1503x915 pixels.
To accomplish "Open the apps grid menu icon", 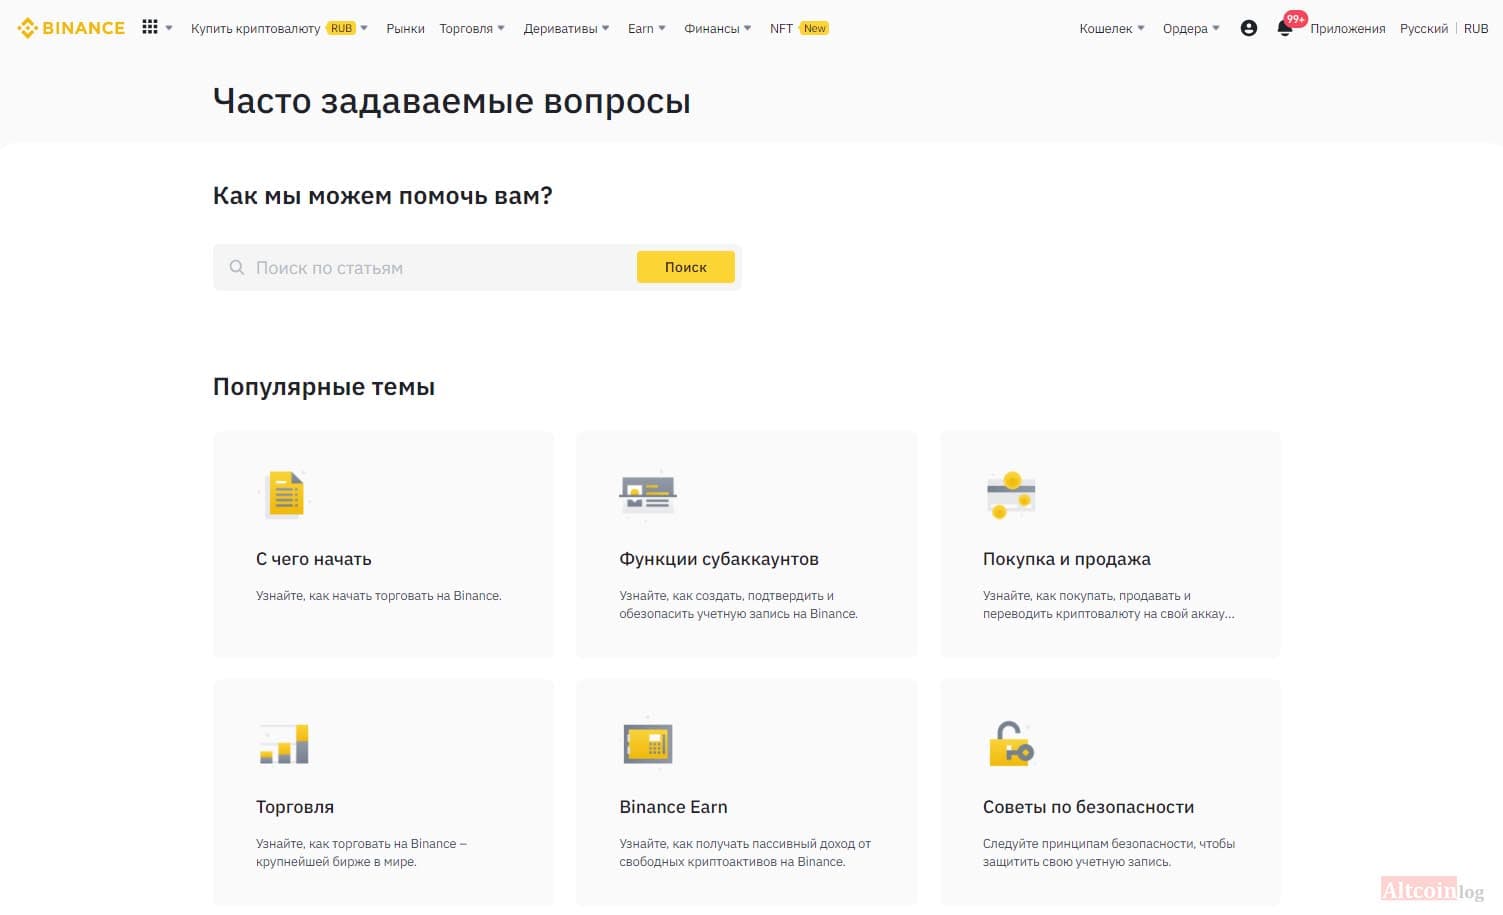I will pyautogui.click(x=150, y=27).
